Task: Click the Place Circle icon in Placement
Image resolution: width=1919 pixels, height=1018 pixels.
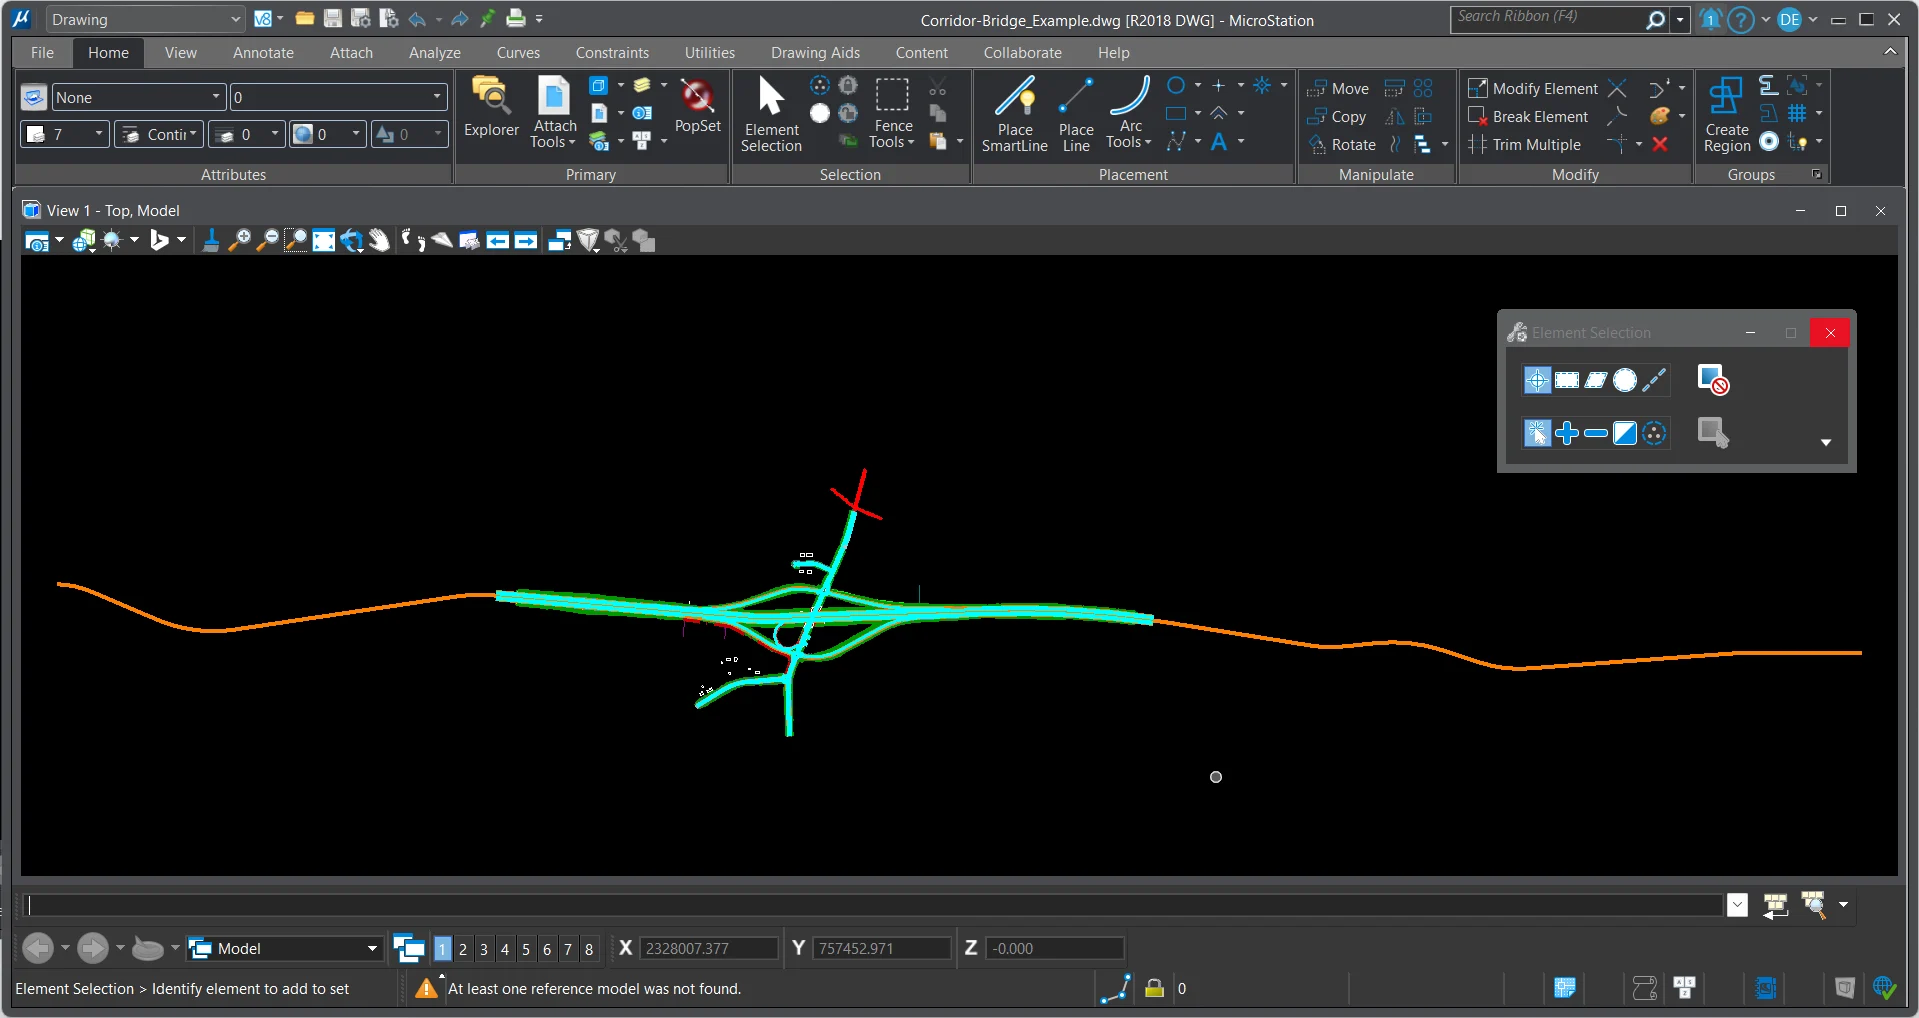Action: pyautogui.click(x=1176, y=86)
